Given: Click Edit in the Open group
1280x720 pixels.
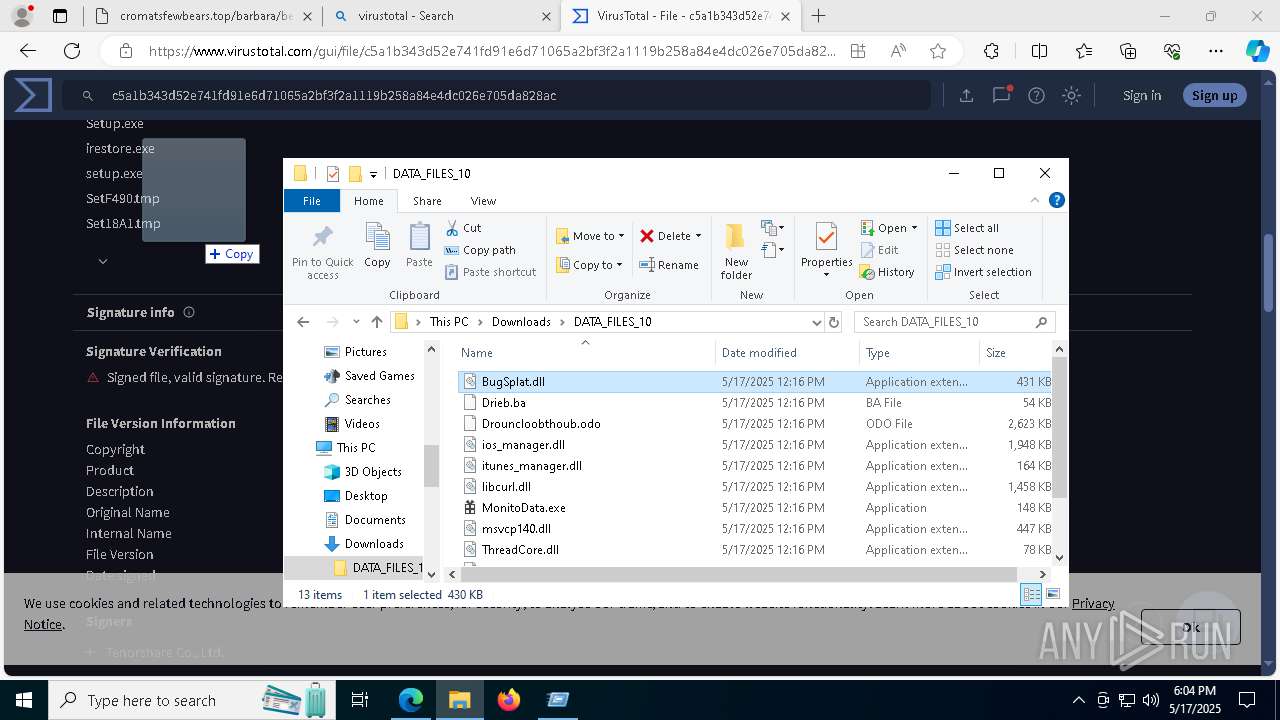Looking at the screenshot, I should (x=880, y=250).
